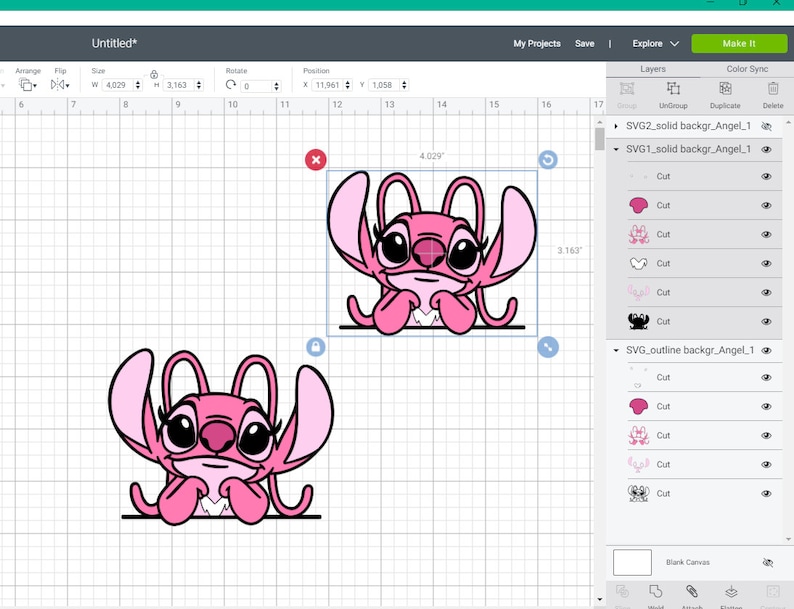
Task: Switch to the Layers tab
Action: click(653, 69)
